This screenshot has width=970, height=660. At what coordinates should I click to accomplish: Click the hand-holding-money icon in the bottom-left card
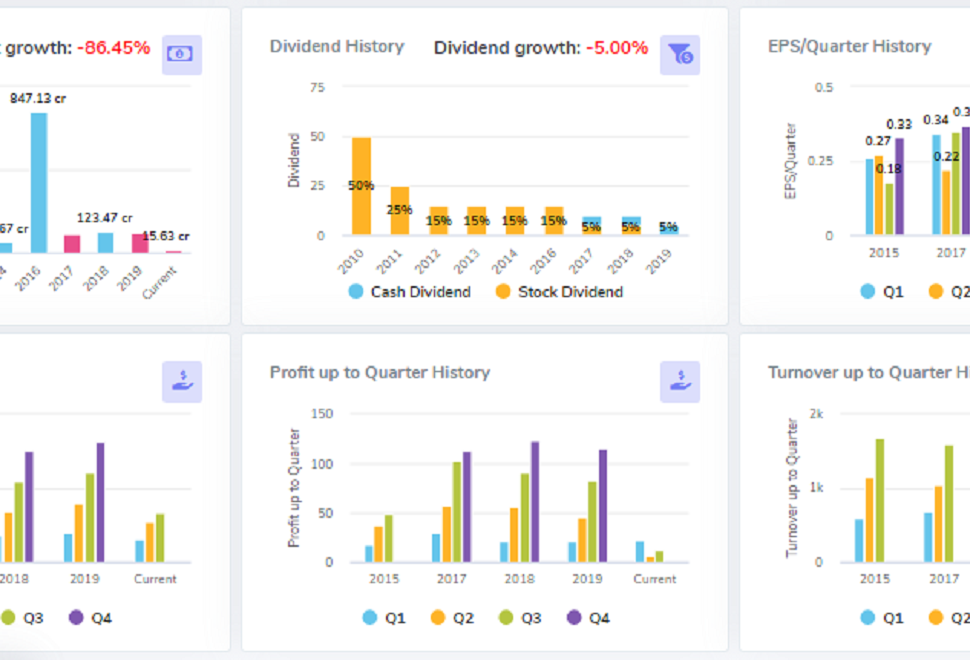click(x=182, y=381)
